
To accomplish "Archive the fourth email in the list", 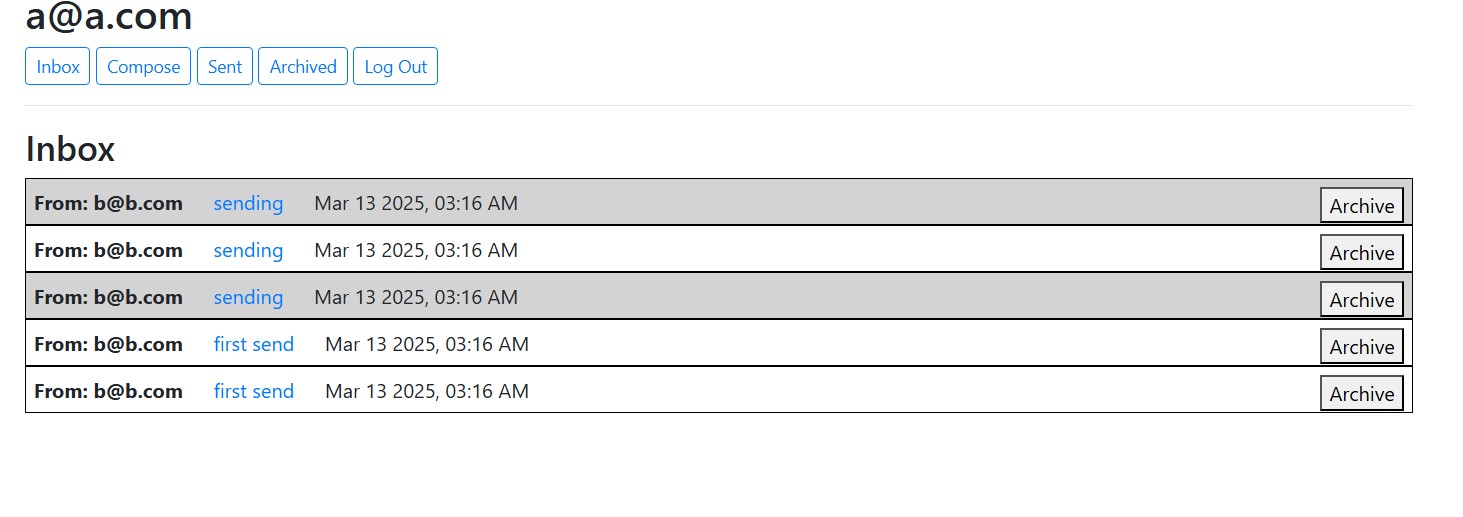I will pos(1361,347).
